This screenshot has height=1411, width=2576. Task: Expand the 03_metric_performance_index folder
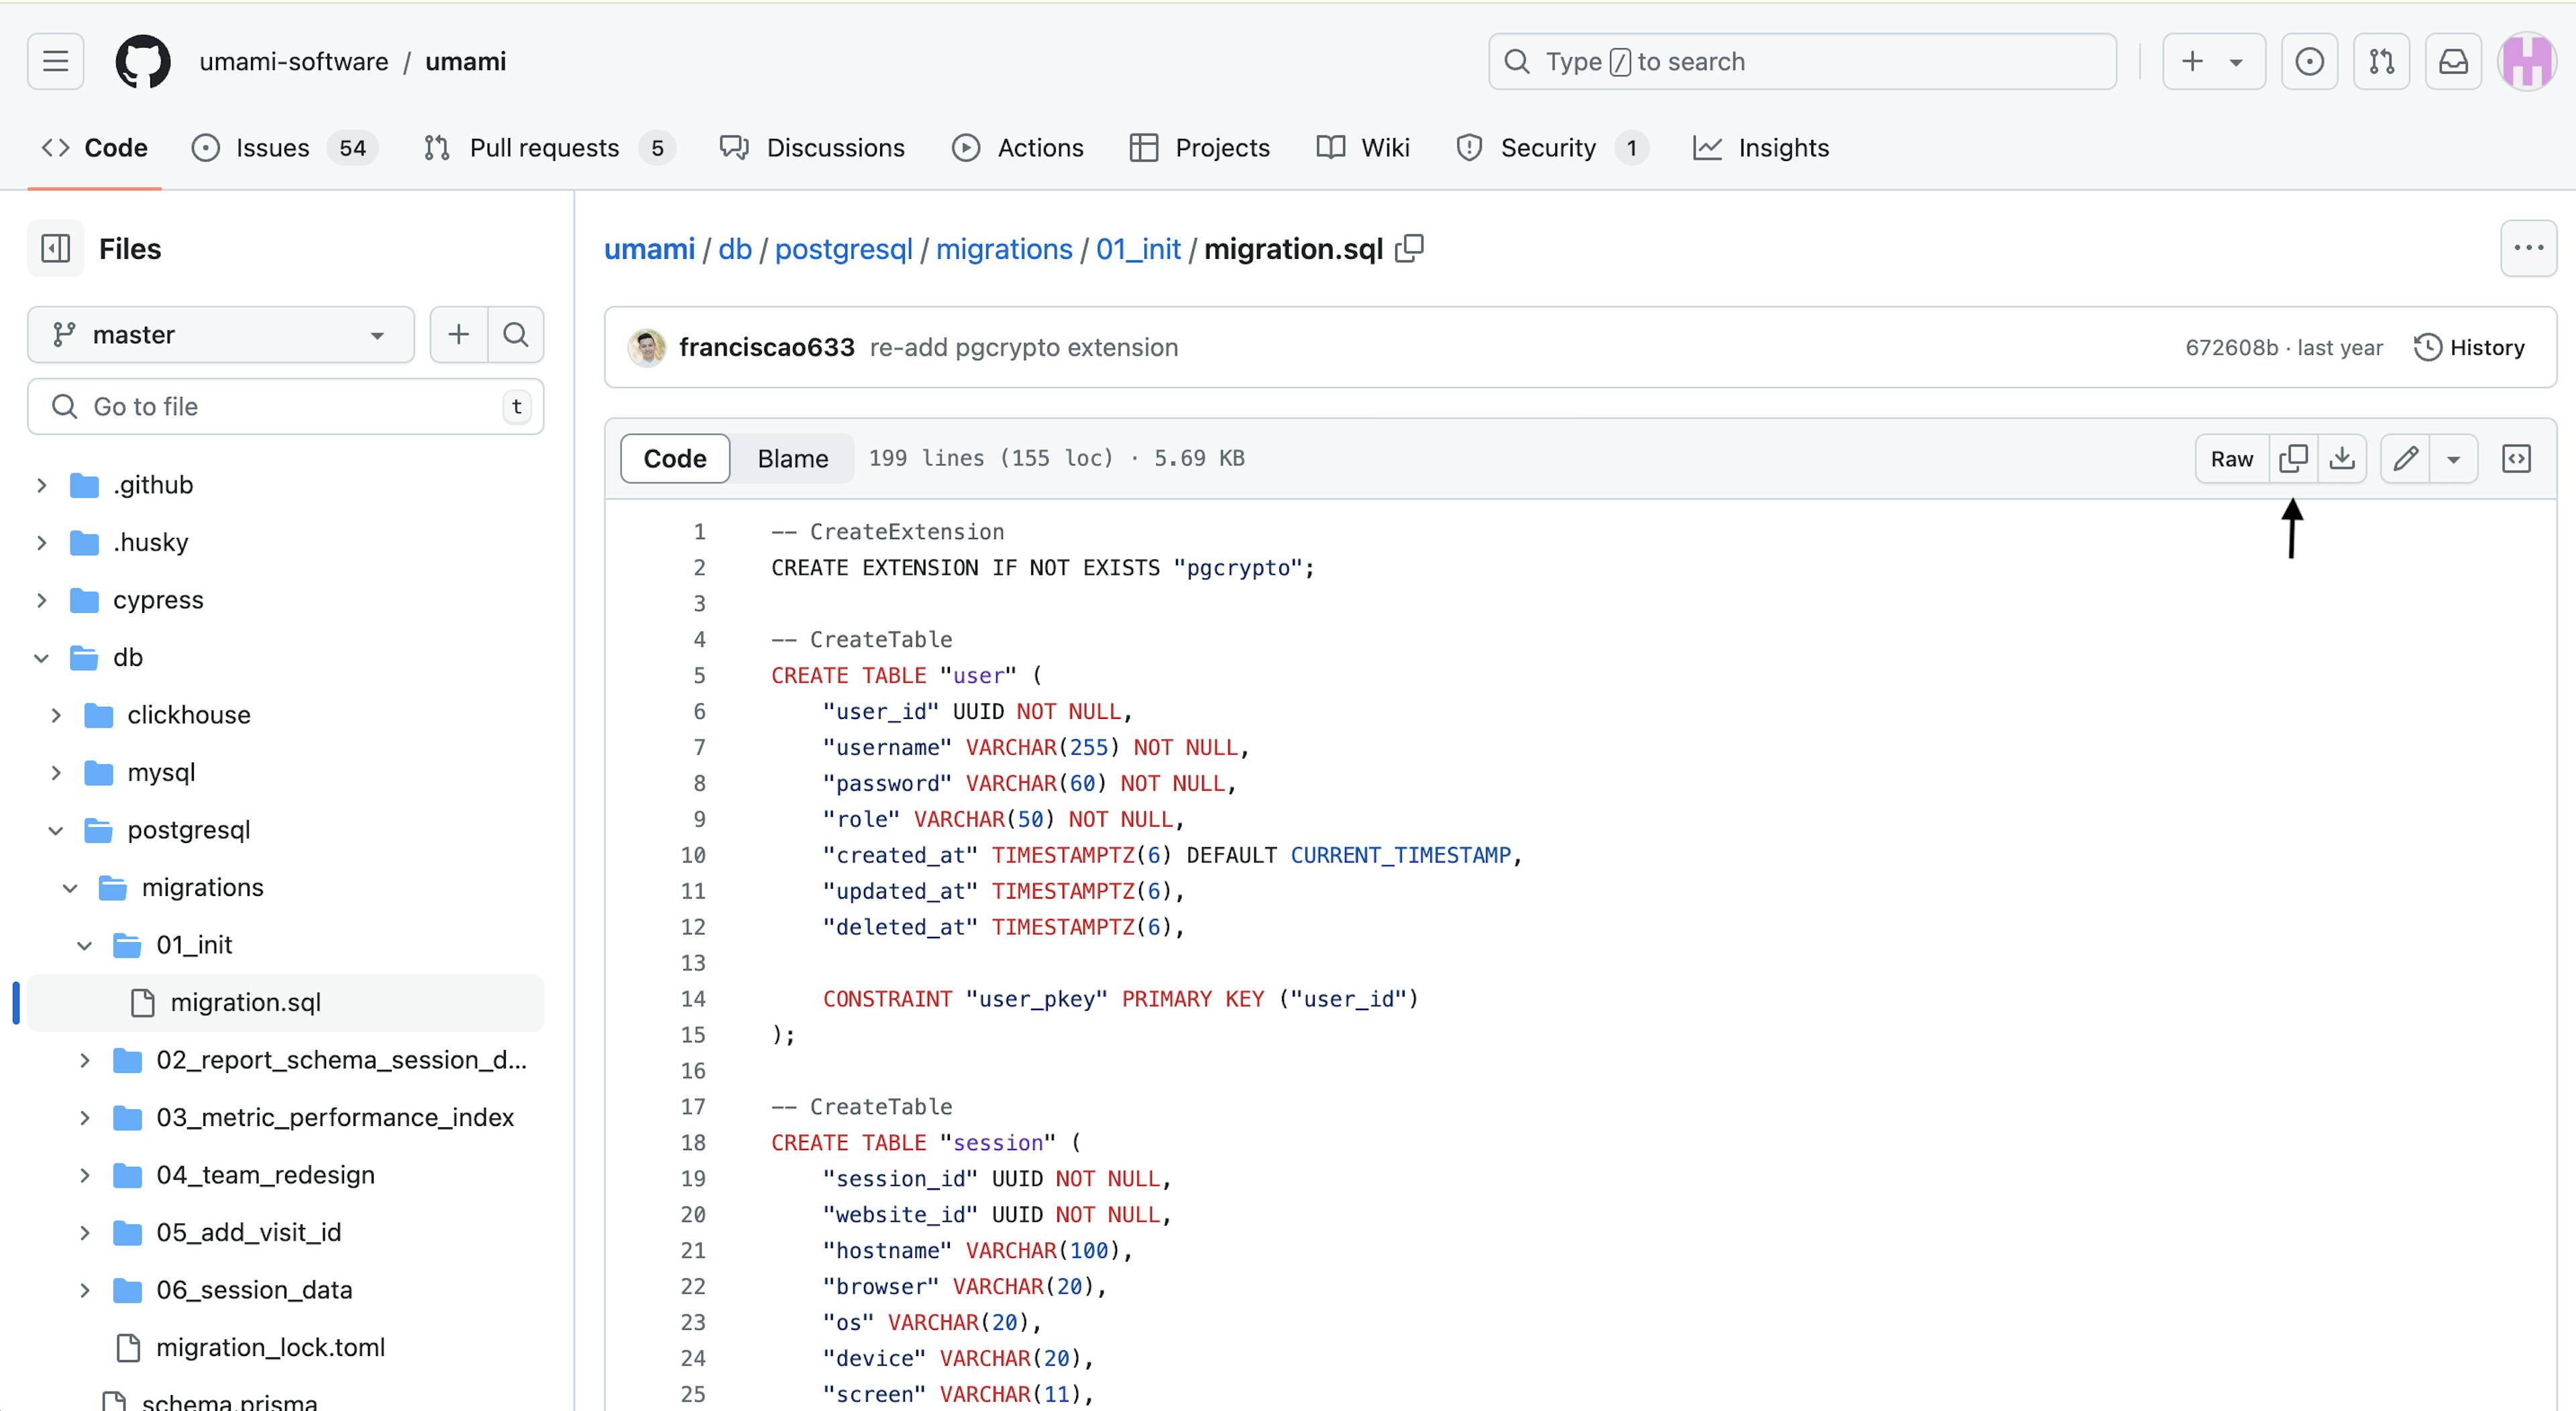tap(85, 1117)
